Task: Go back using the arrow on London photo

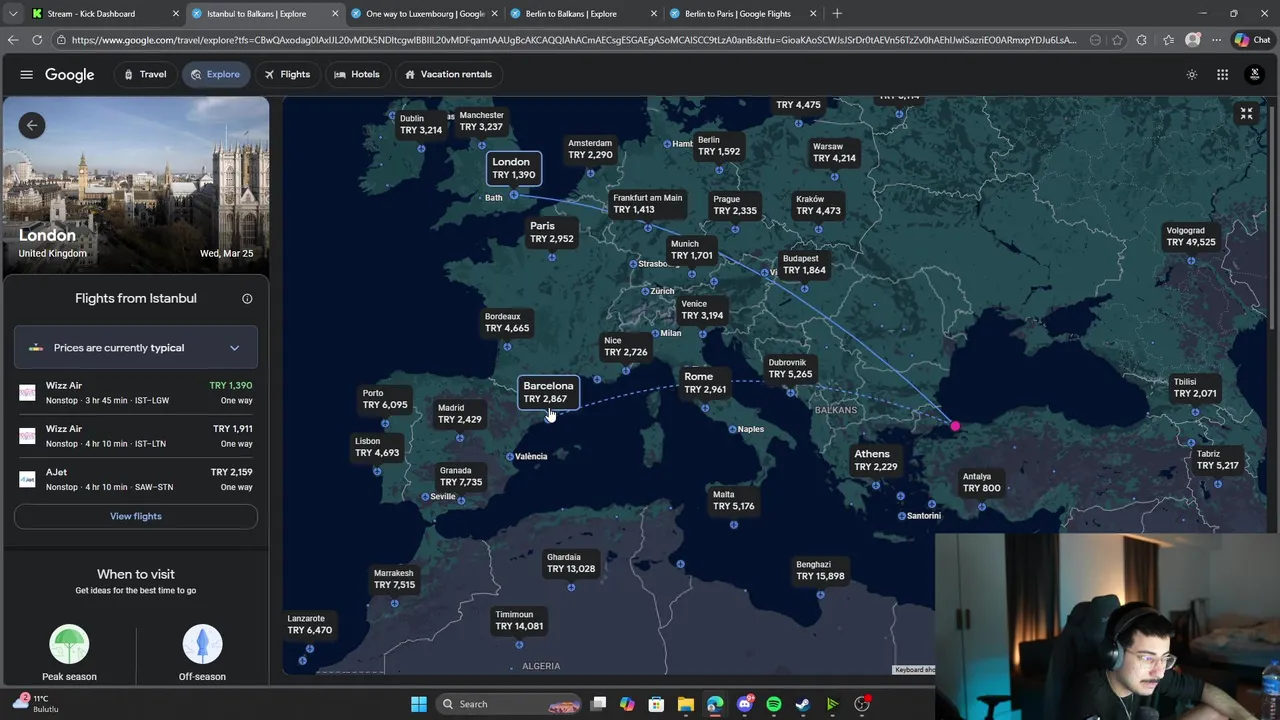Action: click(x=32, y=125)
